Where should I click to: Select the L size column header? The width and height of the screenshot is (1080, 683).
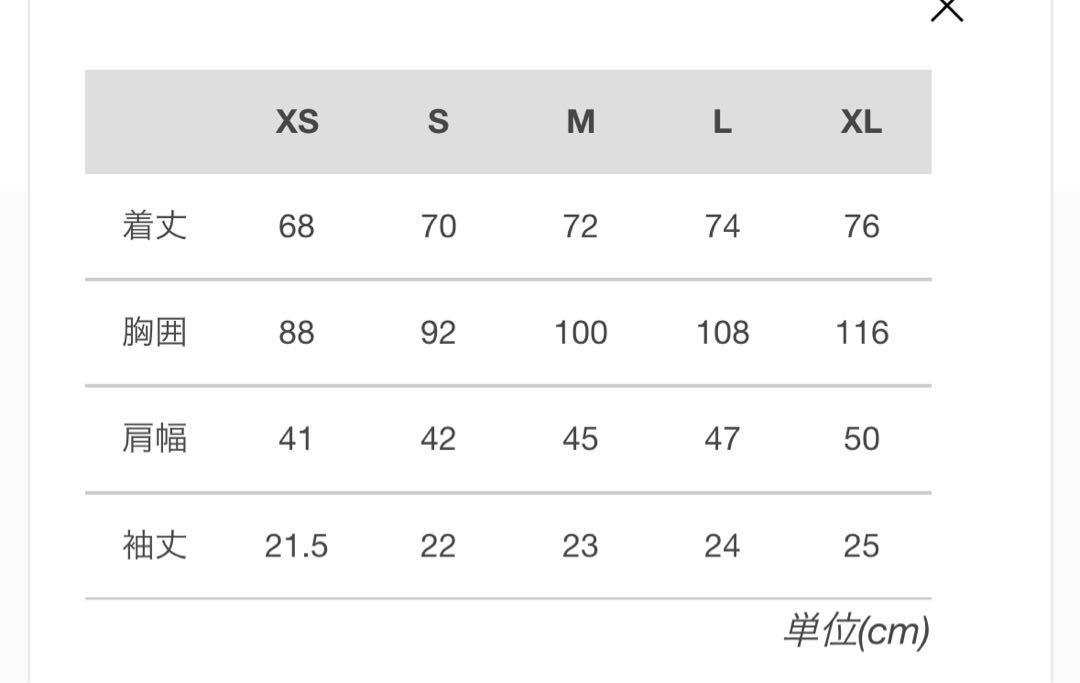click(x=722, y=122)
